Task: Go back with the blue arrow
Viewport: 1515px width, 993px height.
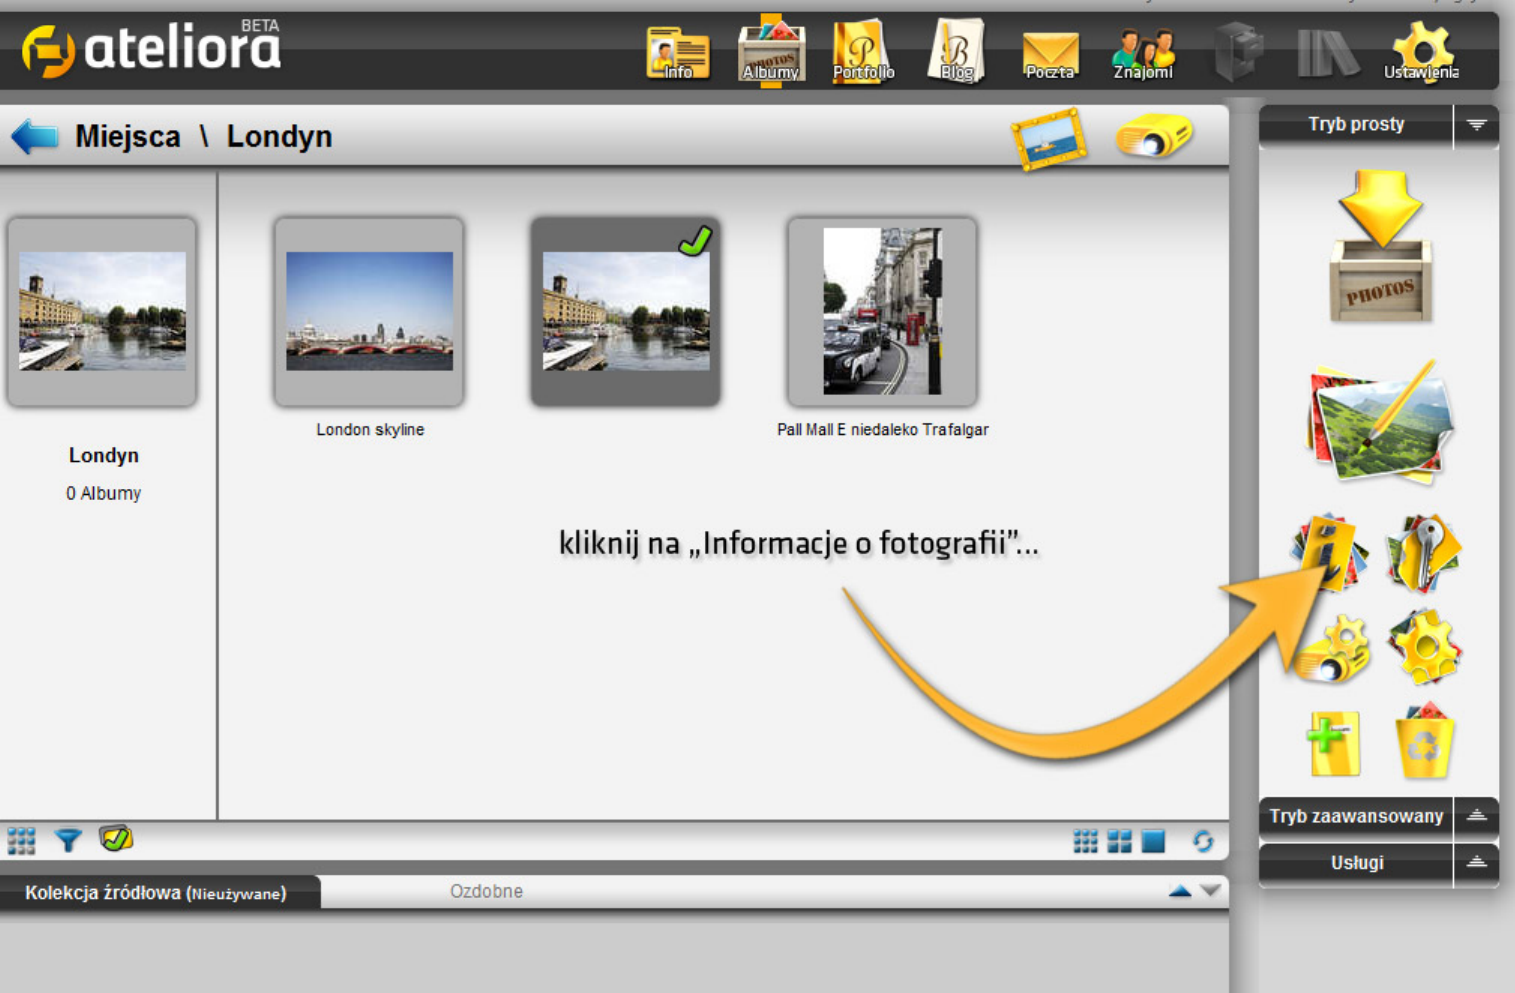Action: click(x=35, y=136)
